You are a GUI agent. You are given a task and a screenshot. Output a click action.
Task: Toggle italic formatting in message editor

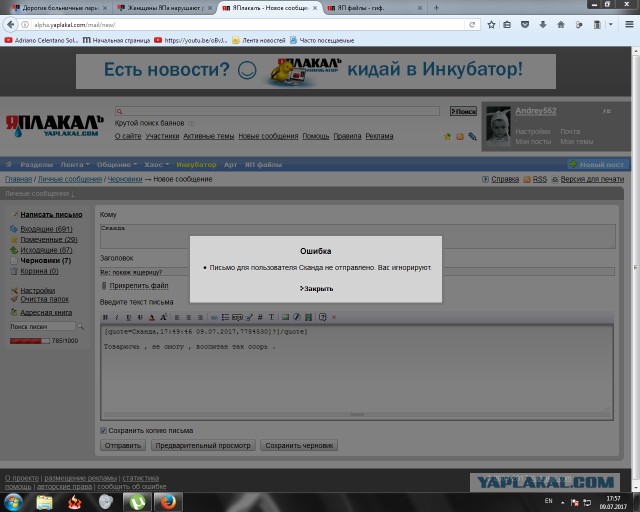pyautogui.click(x=117, y=317)
